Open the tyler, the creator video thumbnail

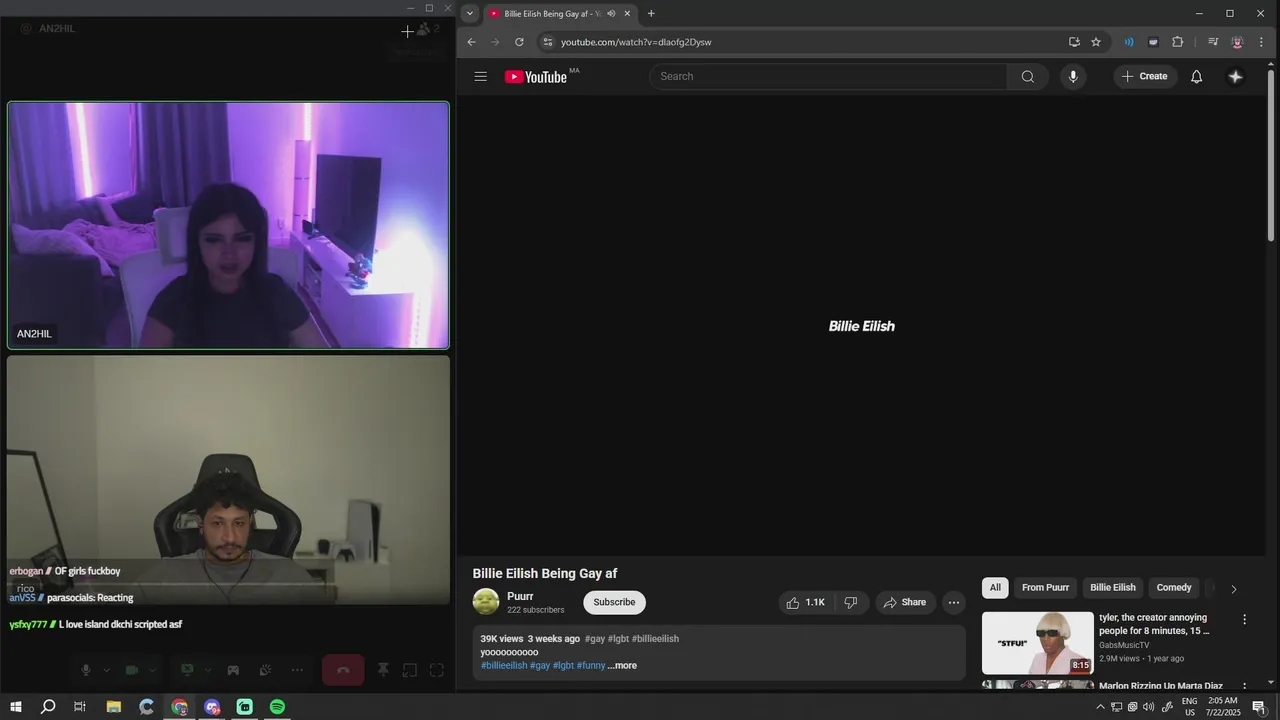pyautogui.click(x=1037, y=643)
